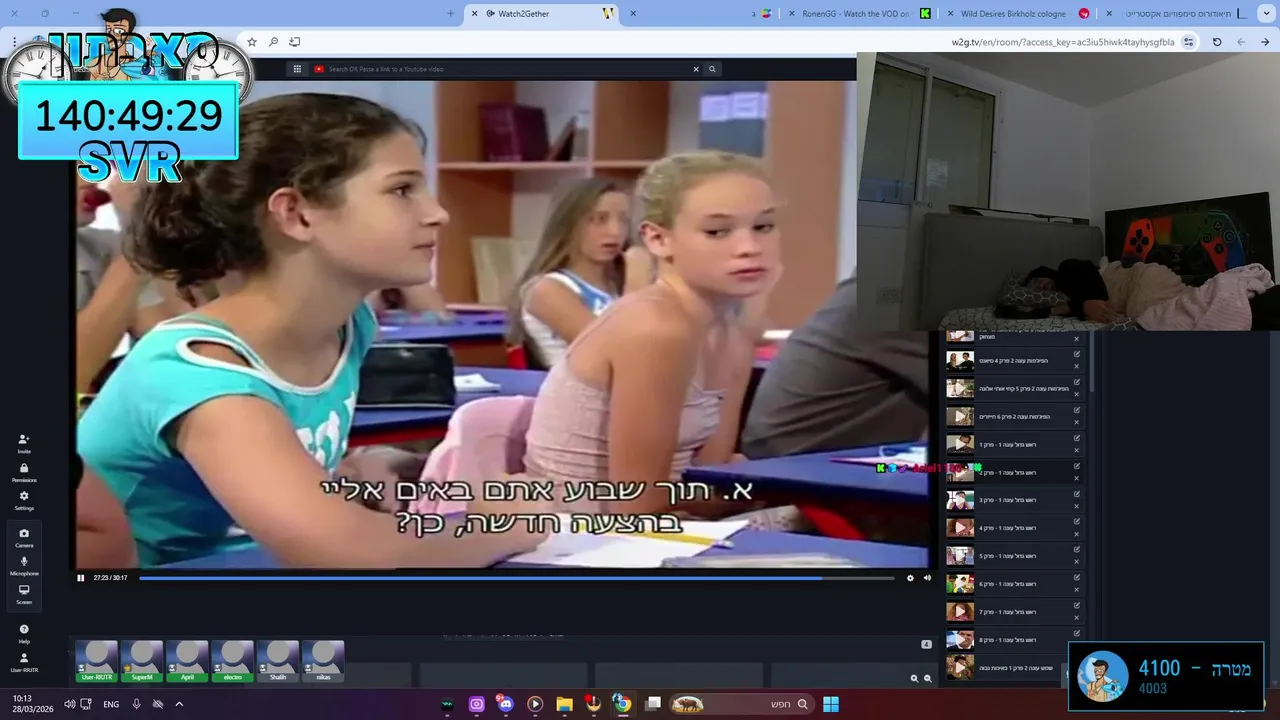Click the participant count badge
Image resolution: width=1280 pixels, height=720 pixels.
pyautogui.click(x=926, y=644)
